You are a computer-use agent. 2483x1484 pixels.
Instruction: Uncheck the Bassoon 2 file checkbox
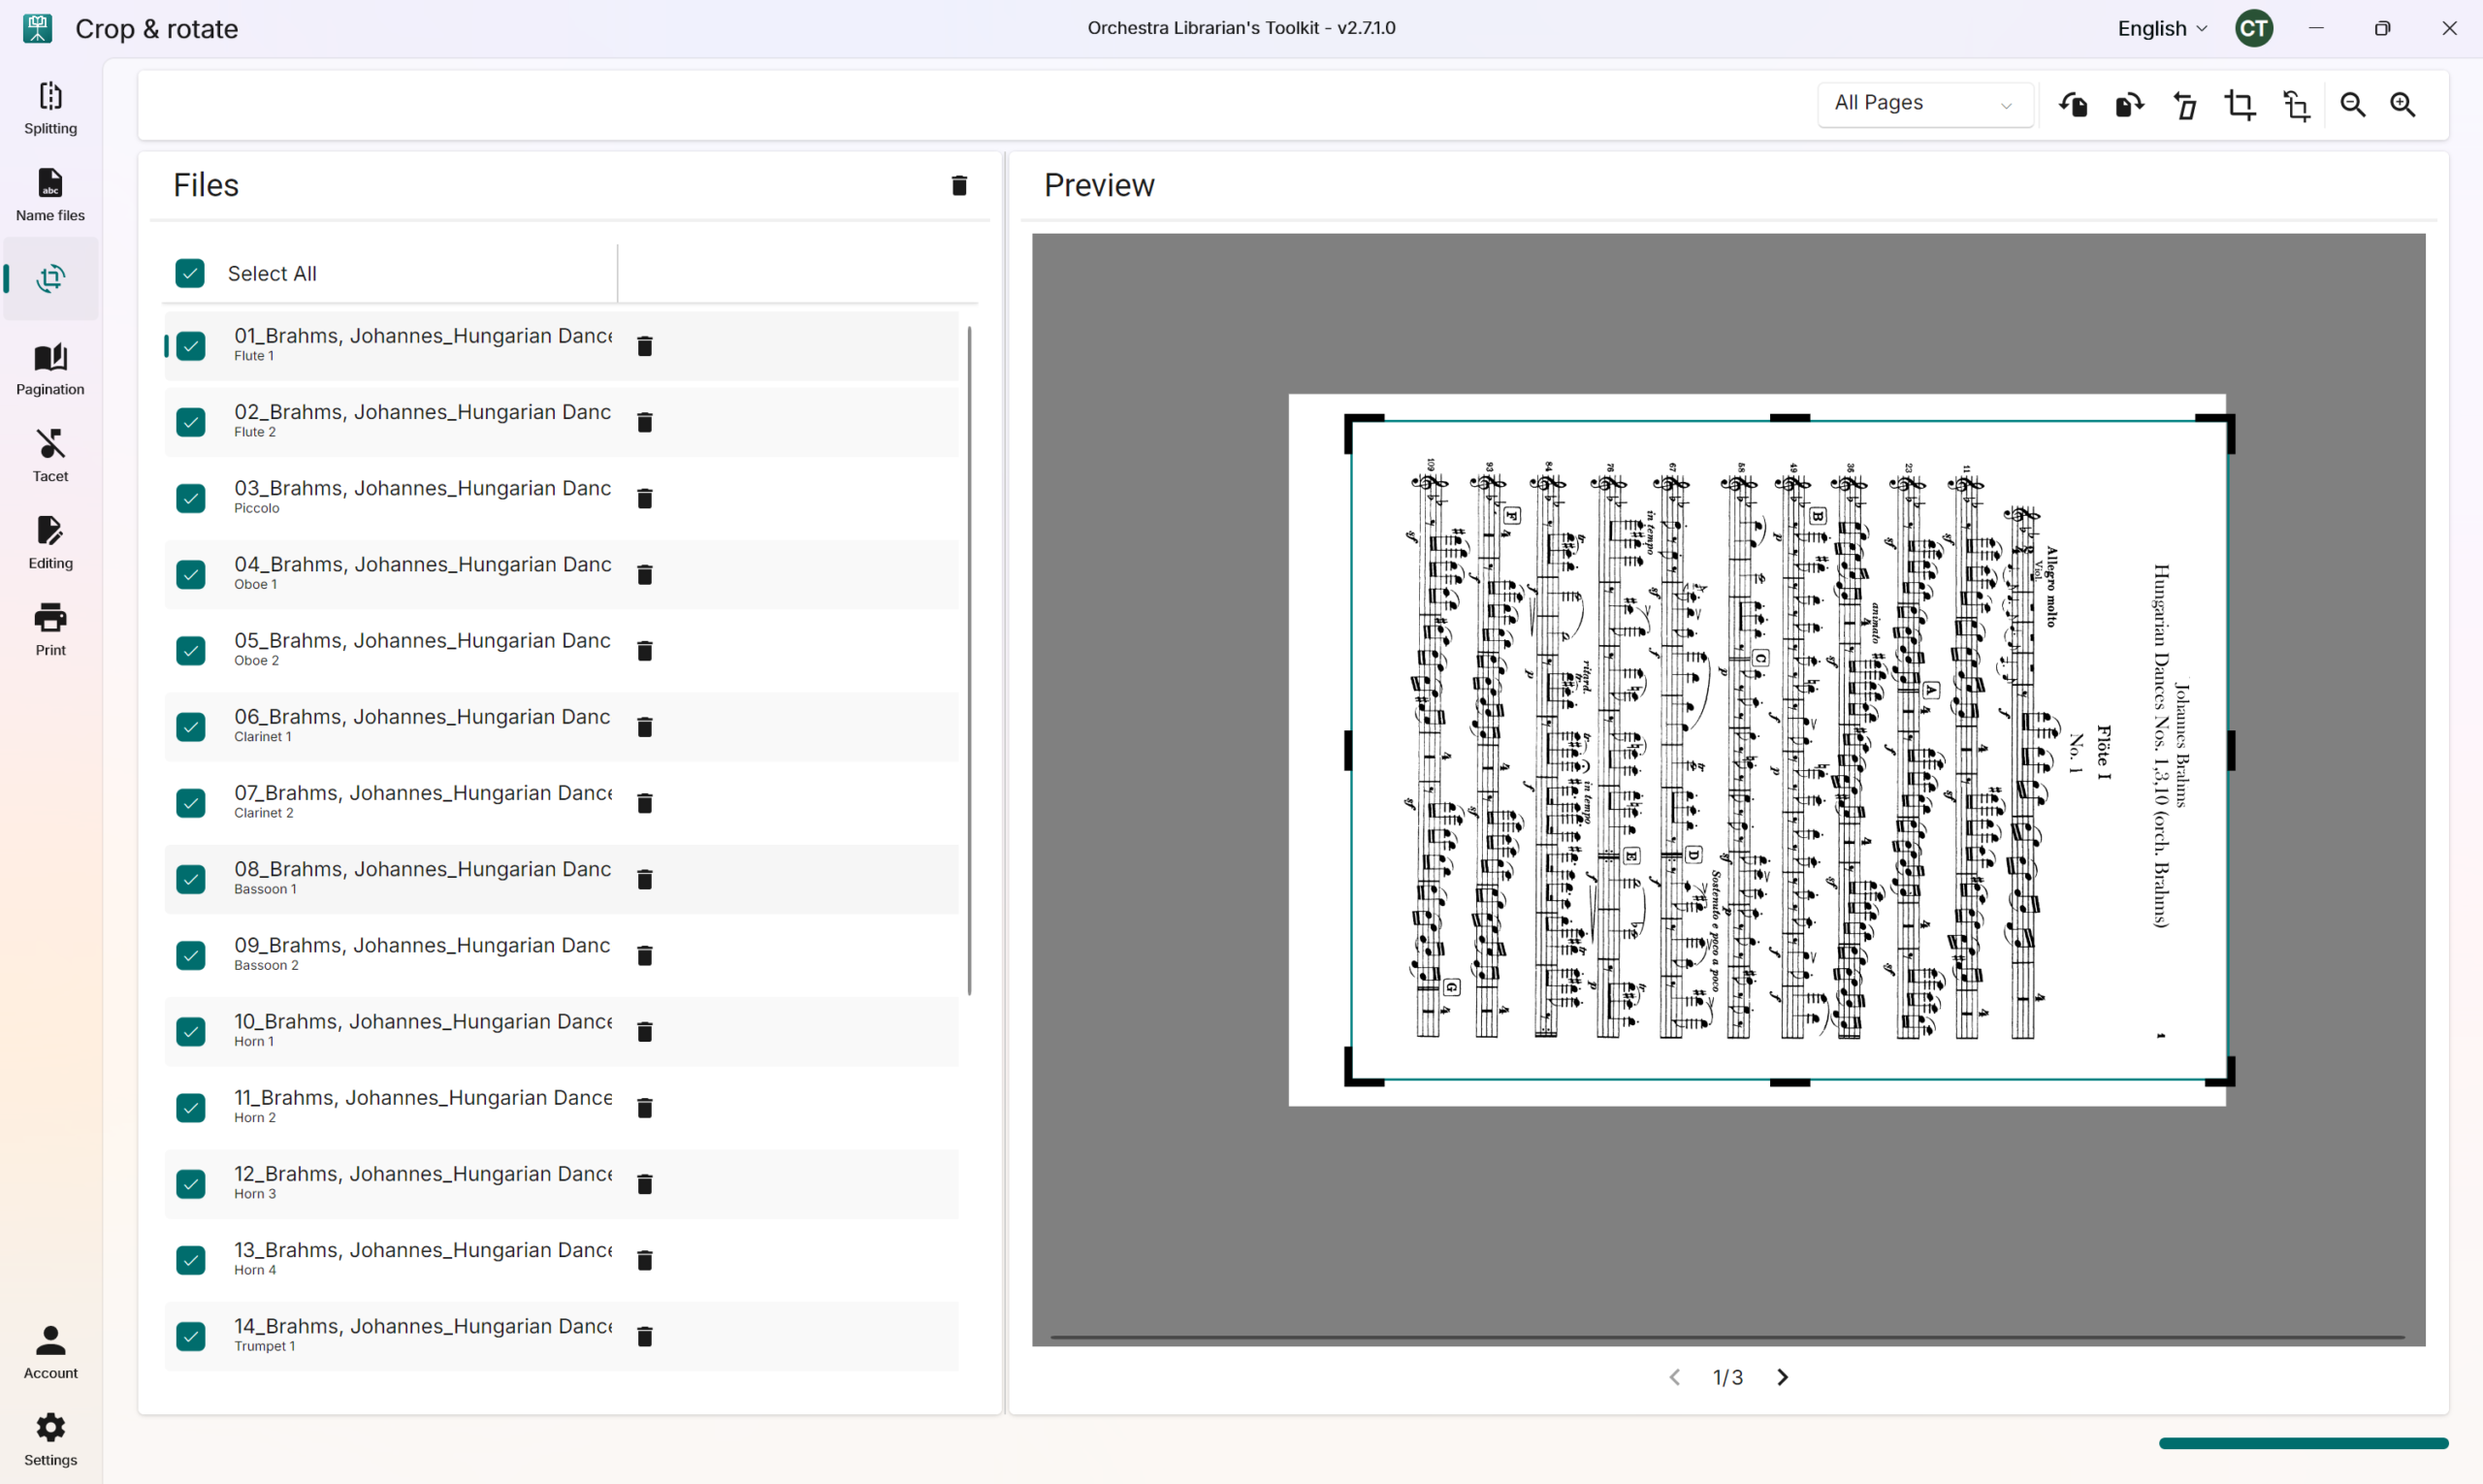[191, 955]
